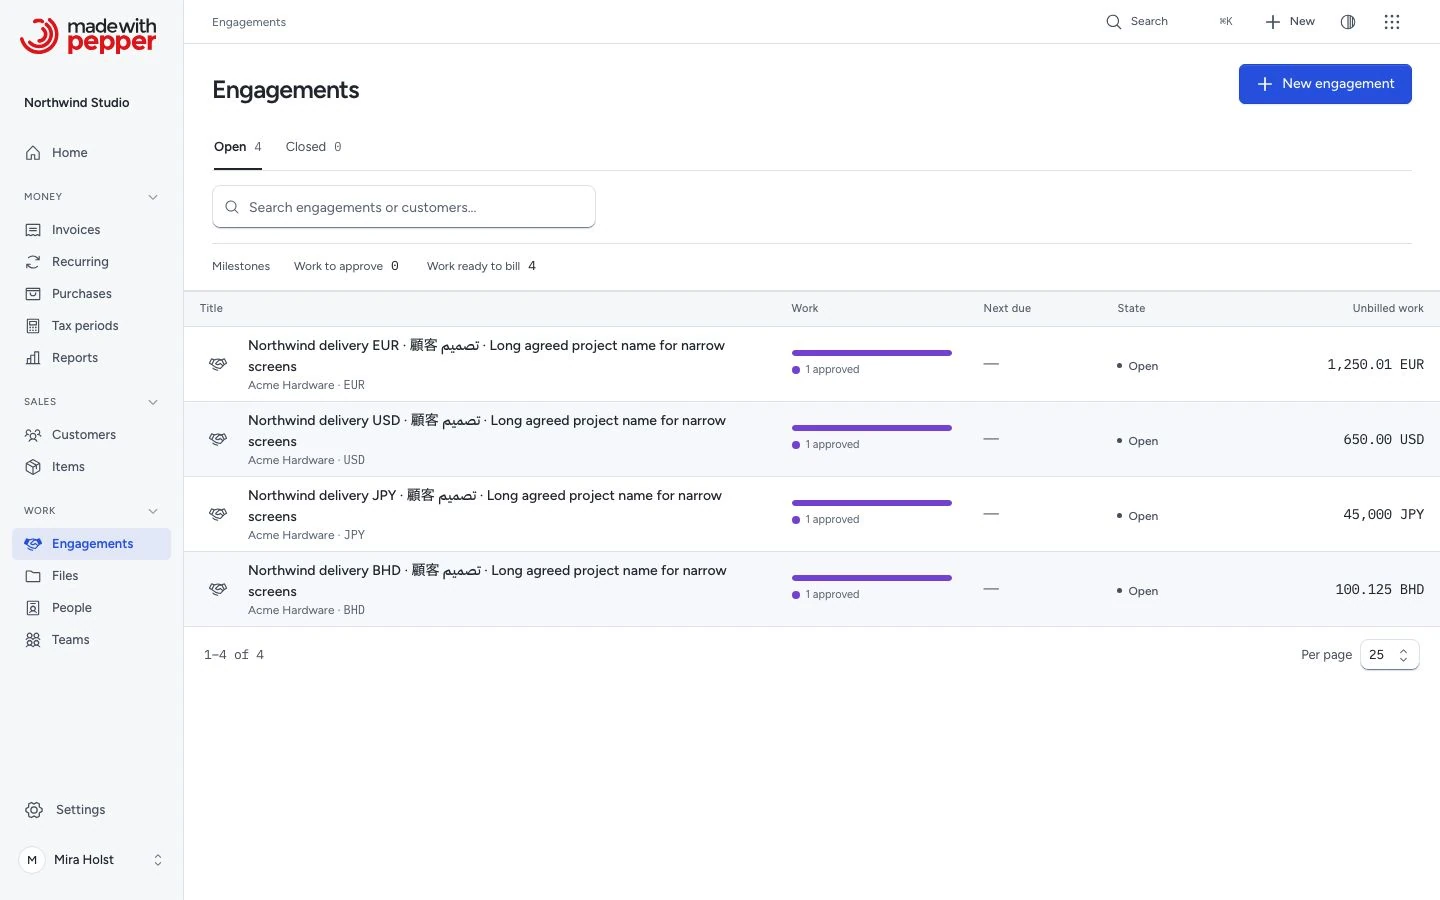This screenshot has width=1440, height=900.
Task: Click the Engagements breadcrumb
Action: (249, 22)
